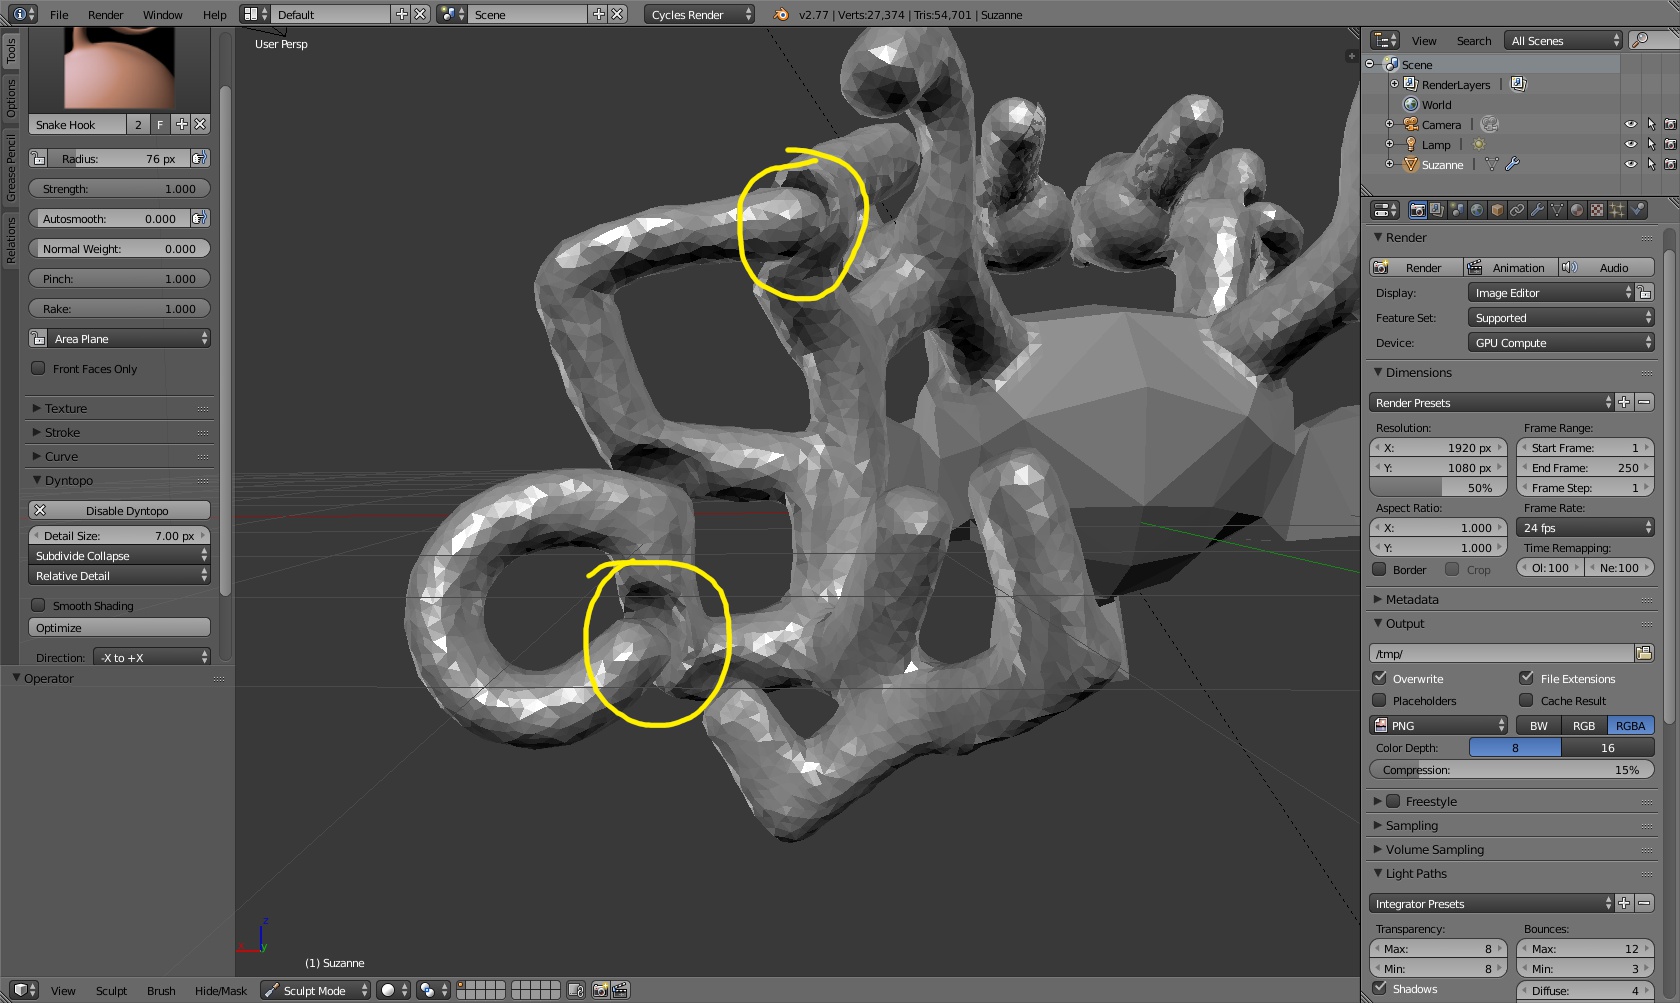
Task: Enable Smooth Shading checkbox
Action: pos(38,605)
